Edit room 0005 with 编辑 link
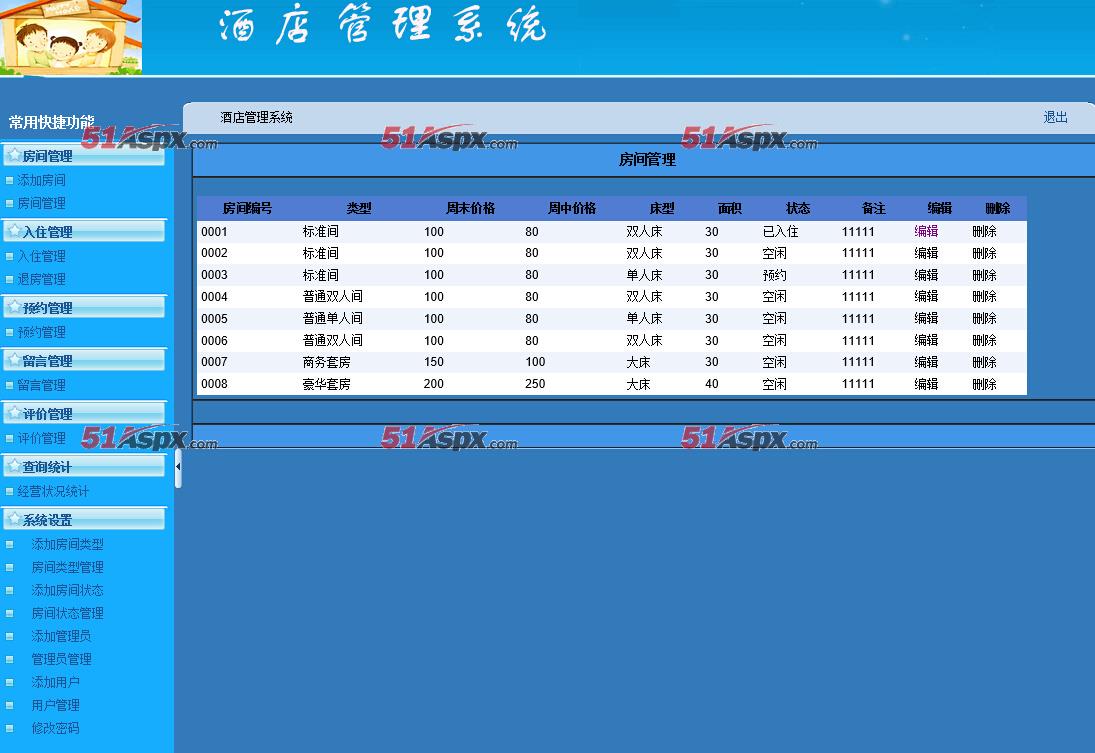The image size is (1095, 753). (x=926, y=319)
